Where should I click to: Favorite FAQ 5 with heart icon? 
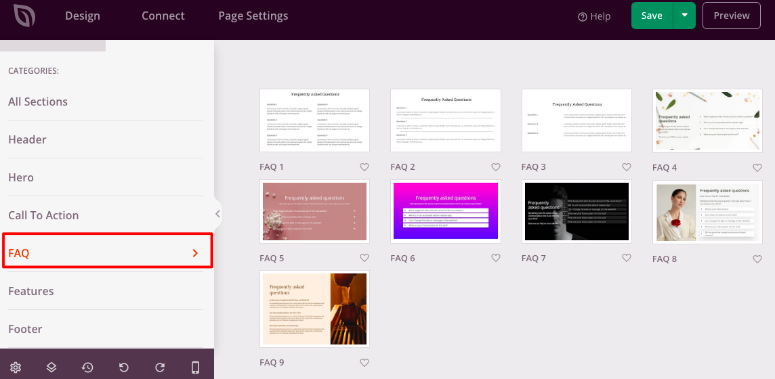364,258
